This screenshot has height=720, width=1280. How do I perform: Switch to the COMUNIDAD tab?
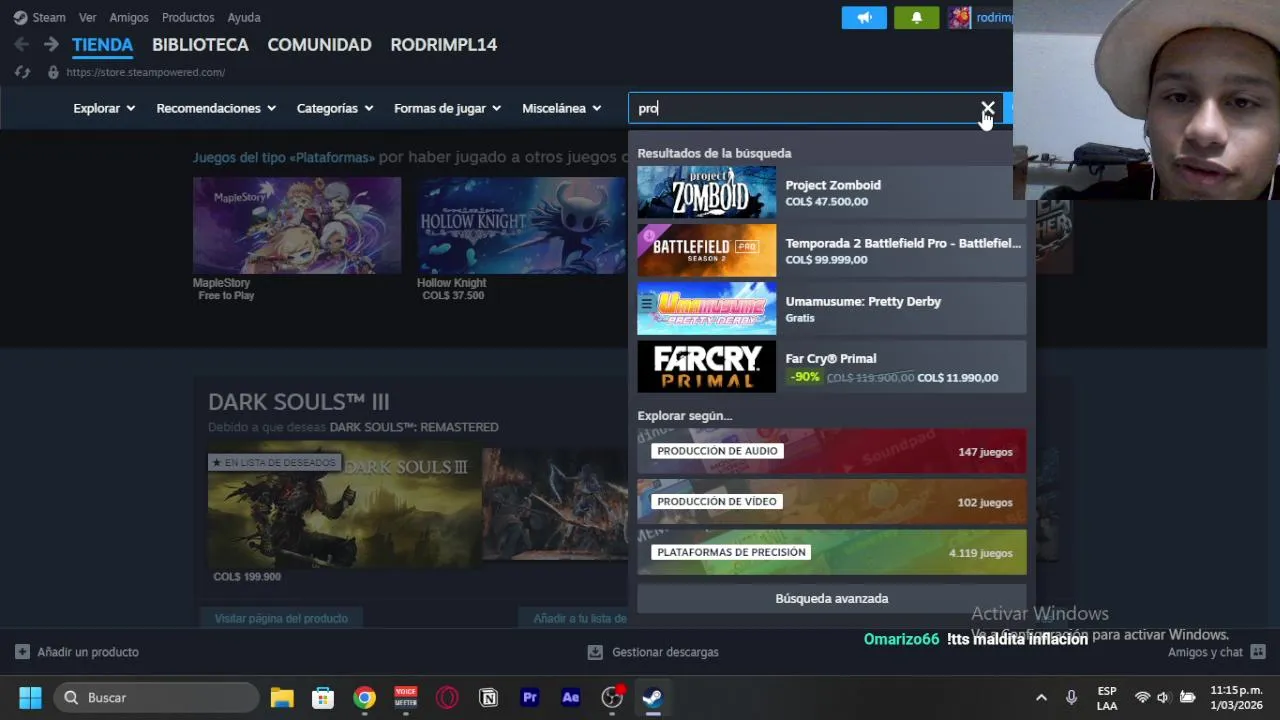click(319, 45)
